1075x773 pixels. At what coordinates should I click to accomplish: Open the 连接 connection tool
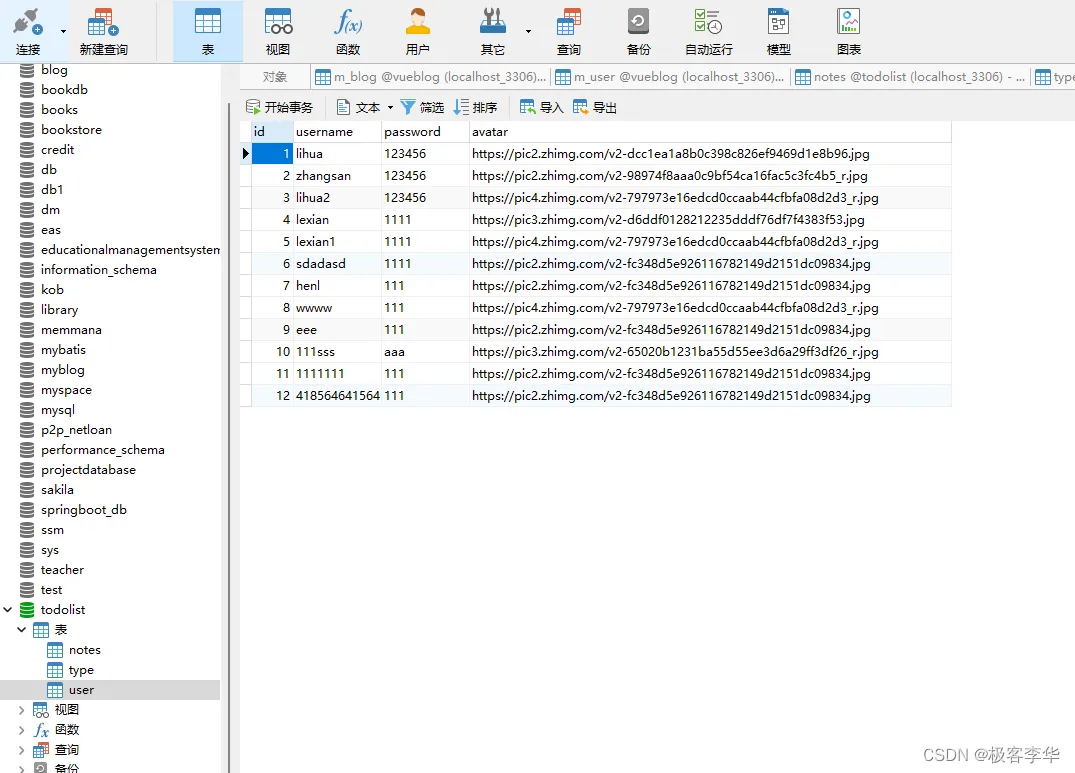pyautogui.click(x=27, y=32)
